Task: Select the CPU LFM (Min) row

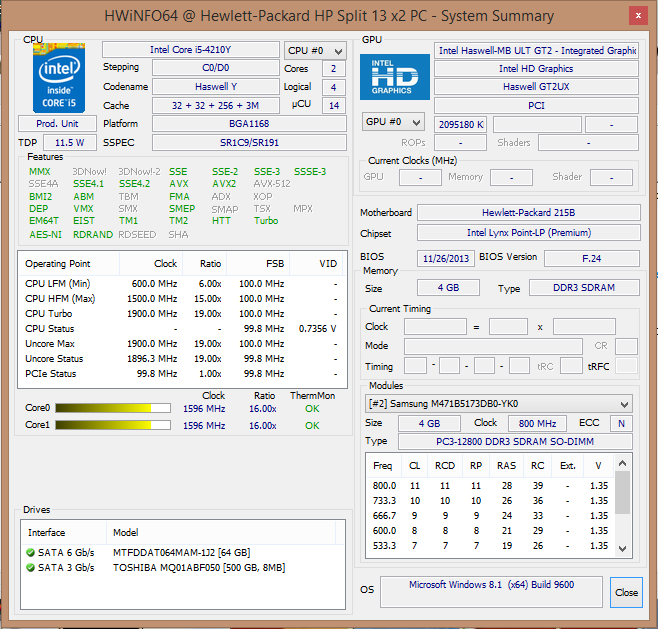Action: click(181, 284)
